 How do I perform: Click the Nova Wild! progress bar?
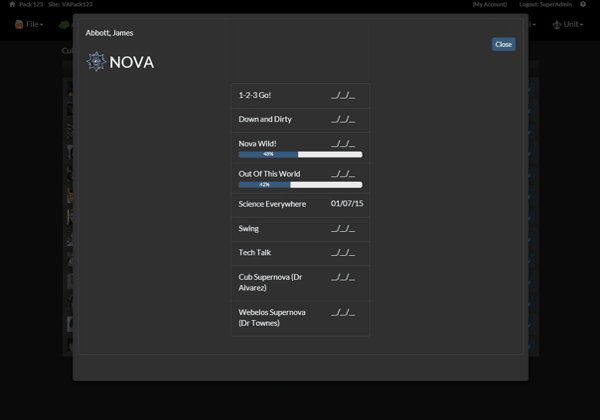tap(300, 155)
